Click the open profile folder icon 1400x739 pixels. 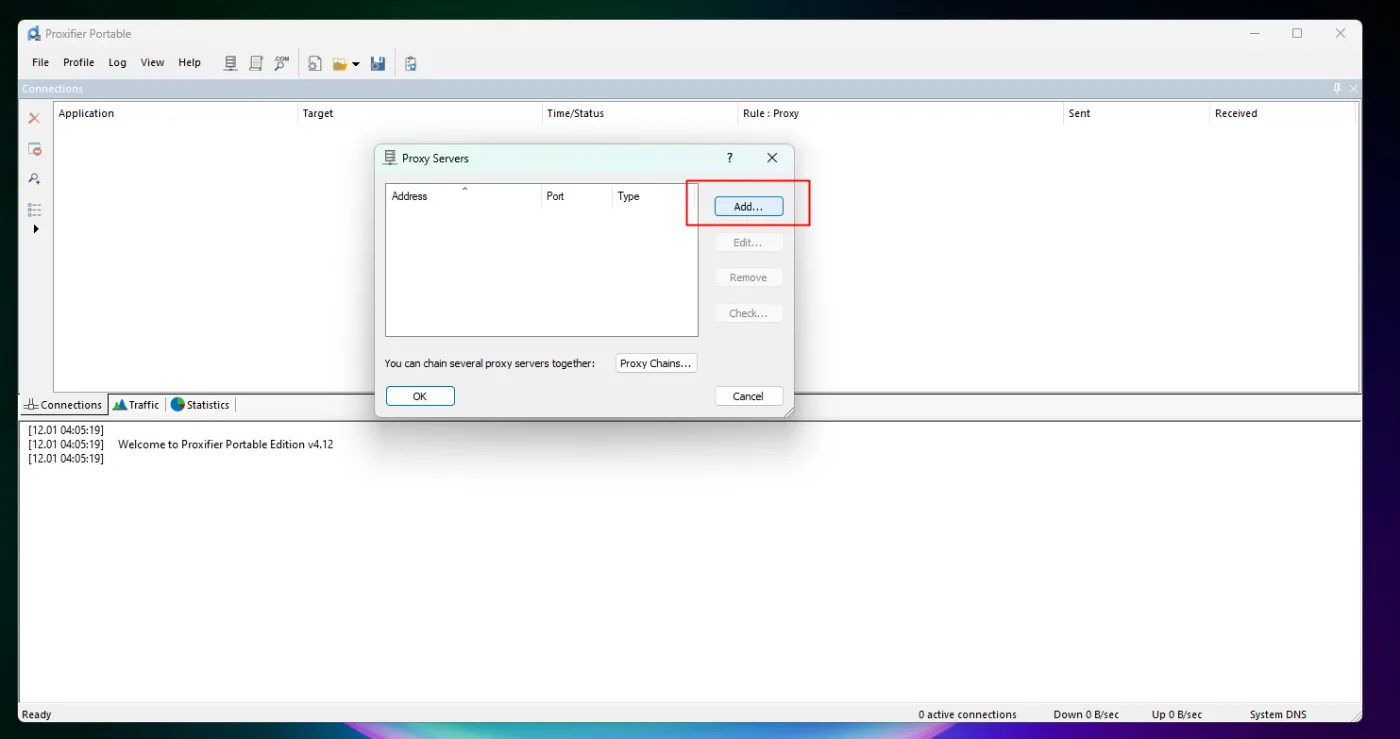pyautogui.click(x=340, y=64)
